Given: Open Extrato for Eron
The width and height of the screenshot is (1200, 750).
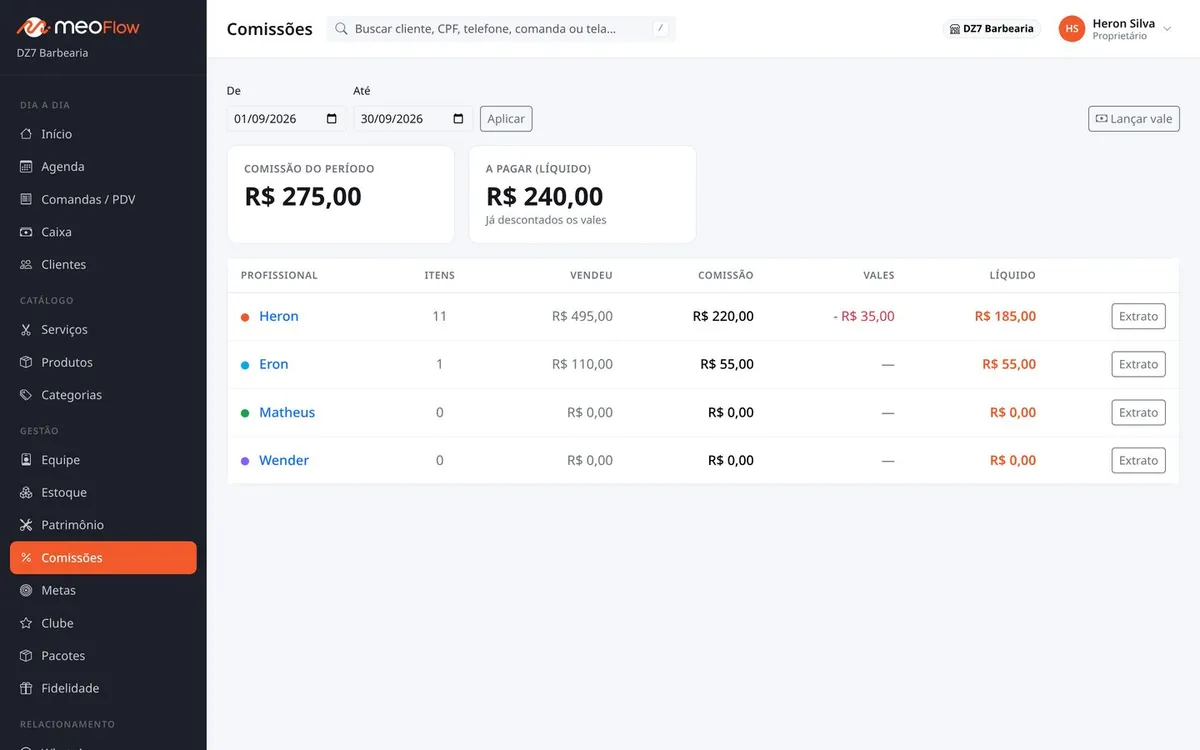Looking at the screenshot, I should (x=1138, y=364).
